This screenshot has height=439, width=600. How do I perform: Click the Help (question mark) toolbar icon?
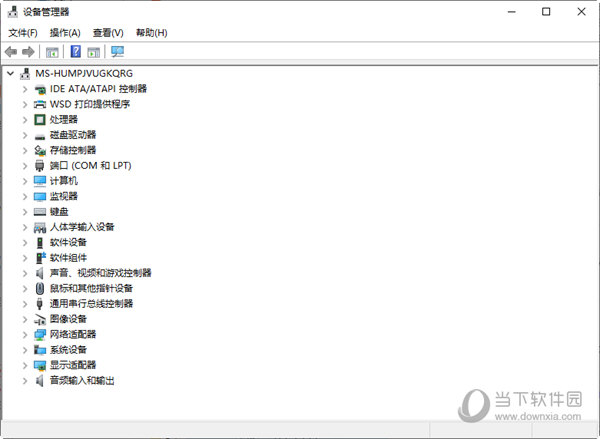click(x=75, y=52)
